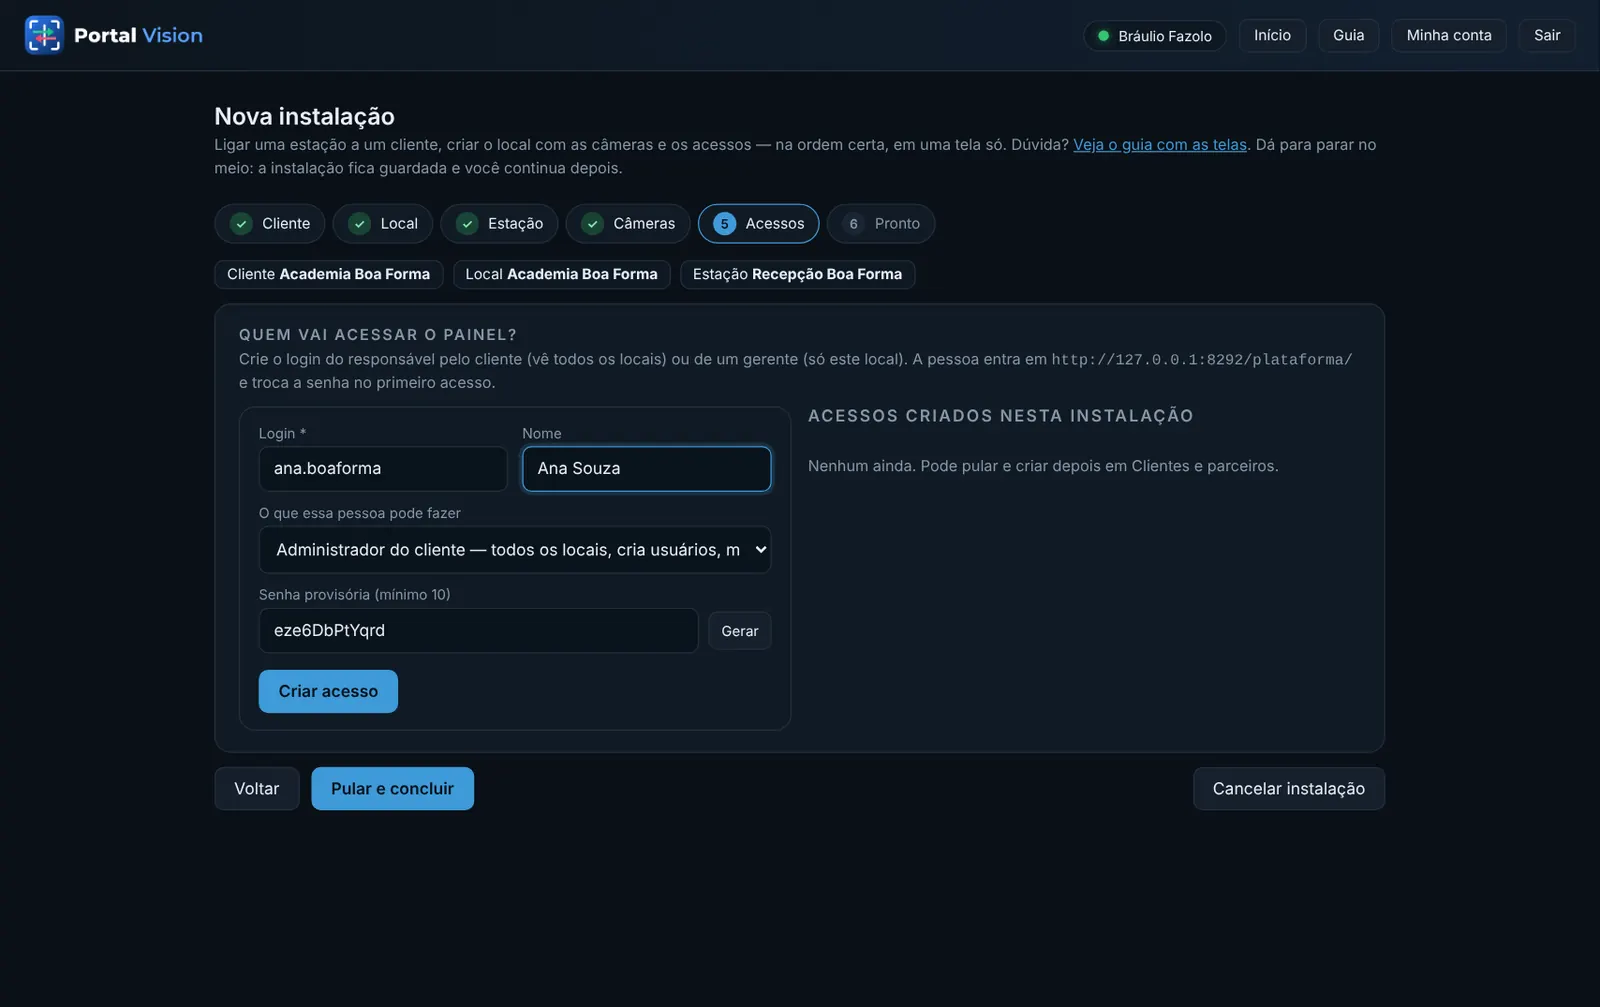Image resolution: width=1600 pixels, height=1007 pixels.
Task: Click the label O que essa pessoa pode fazer
Action: click(360, 513)
